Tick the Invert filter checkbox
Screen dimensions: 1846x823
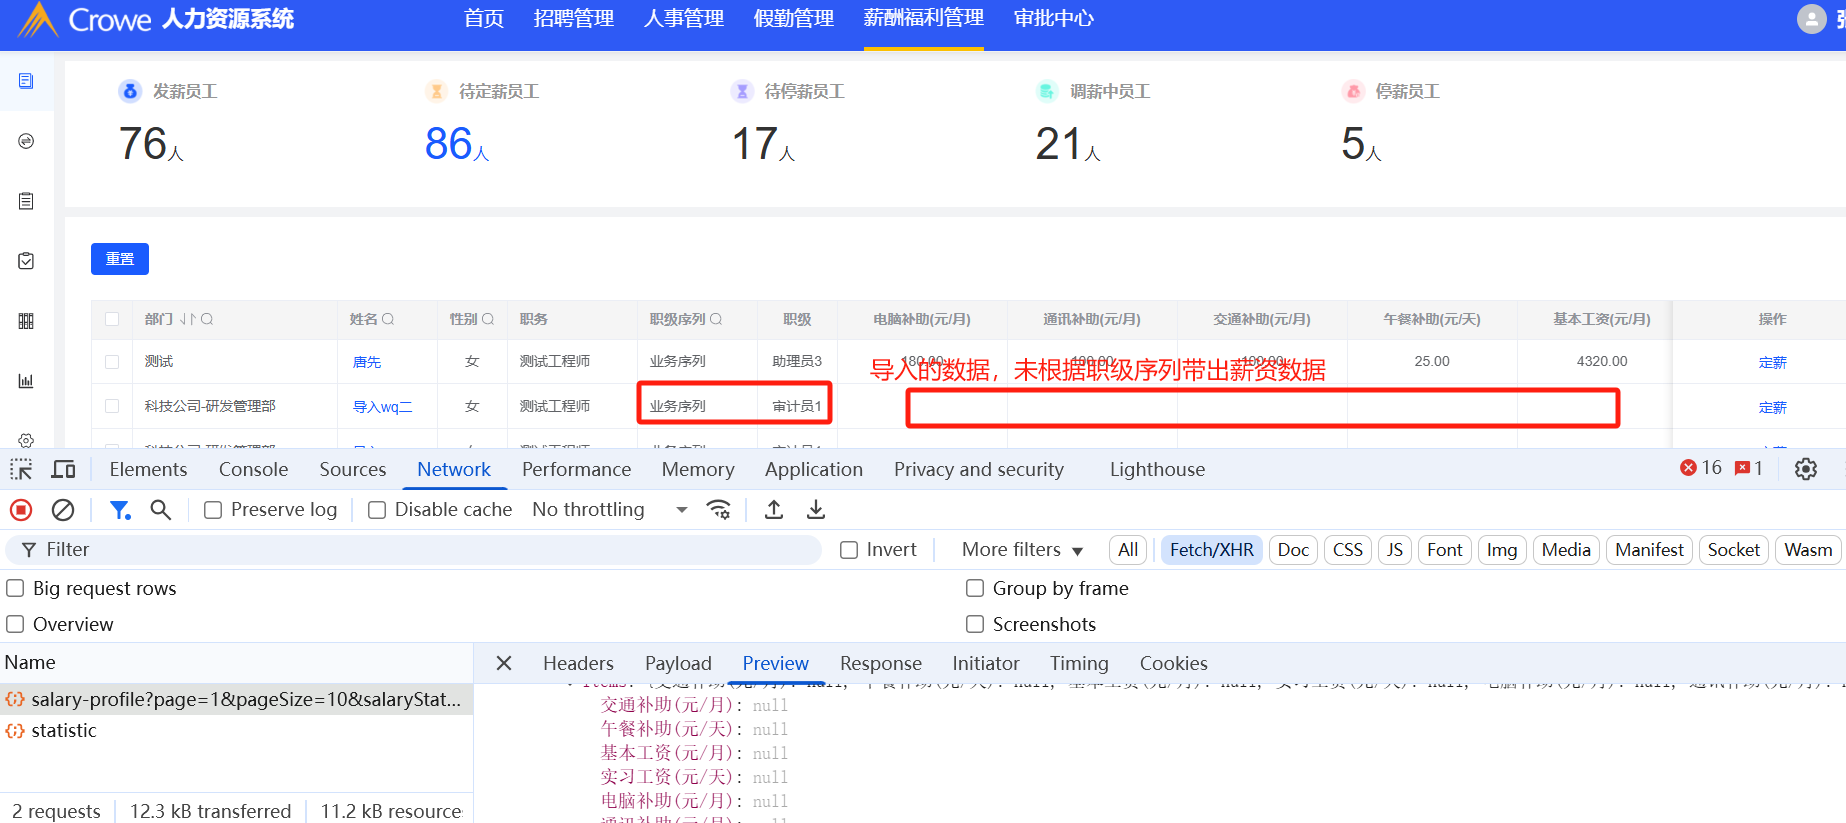click(849, 550)
